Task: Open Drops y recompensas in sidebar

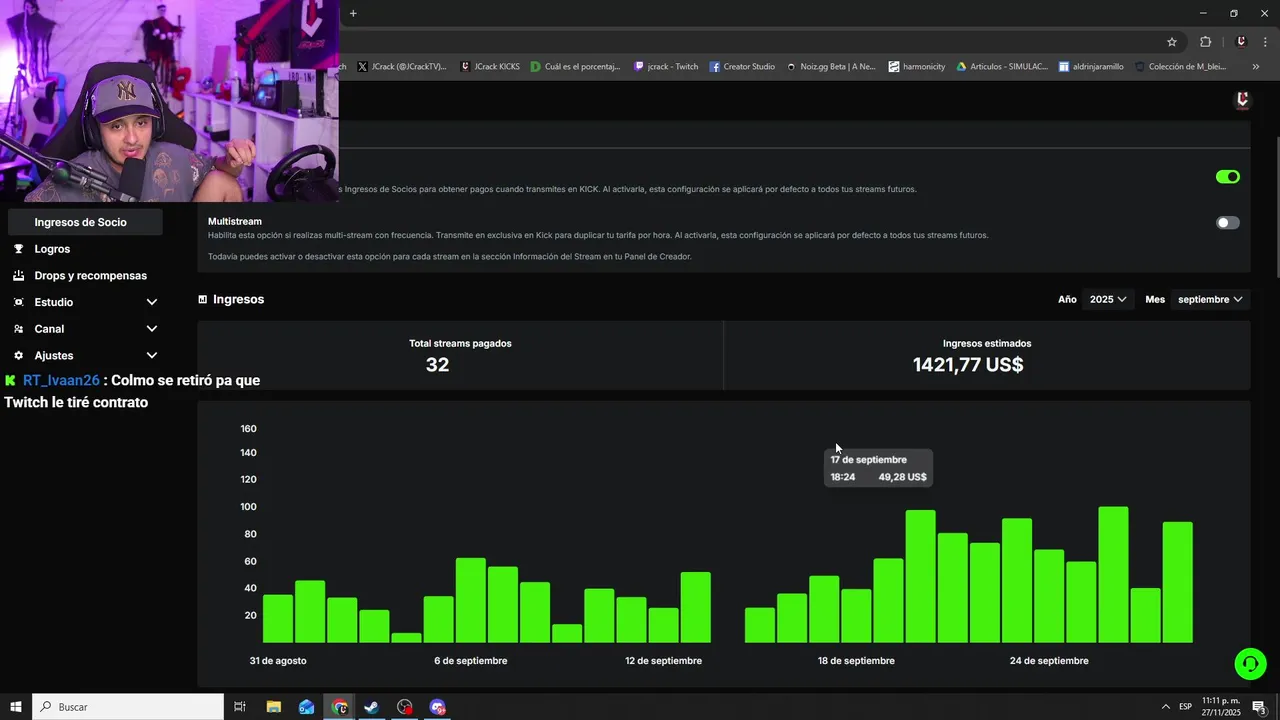Action: point(90,275)
